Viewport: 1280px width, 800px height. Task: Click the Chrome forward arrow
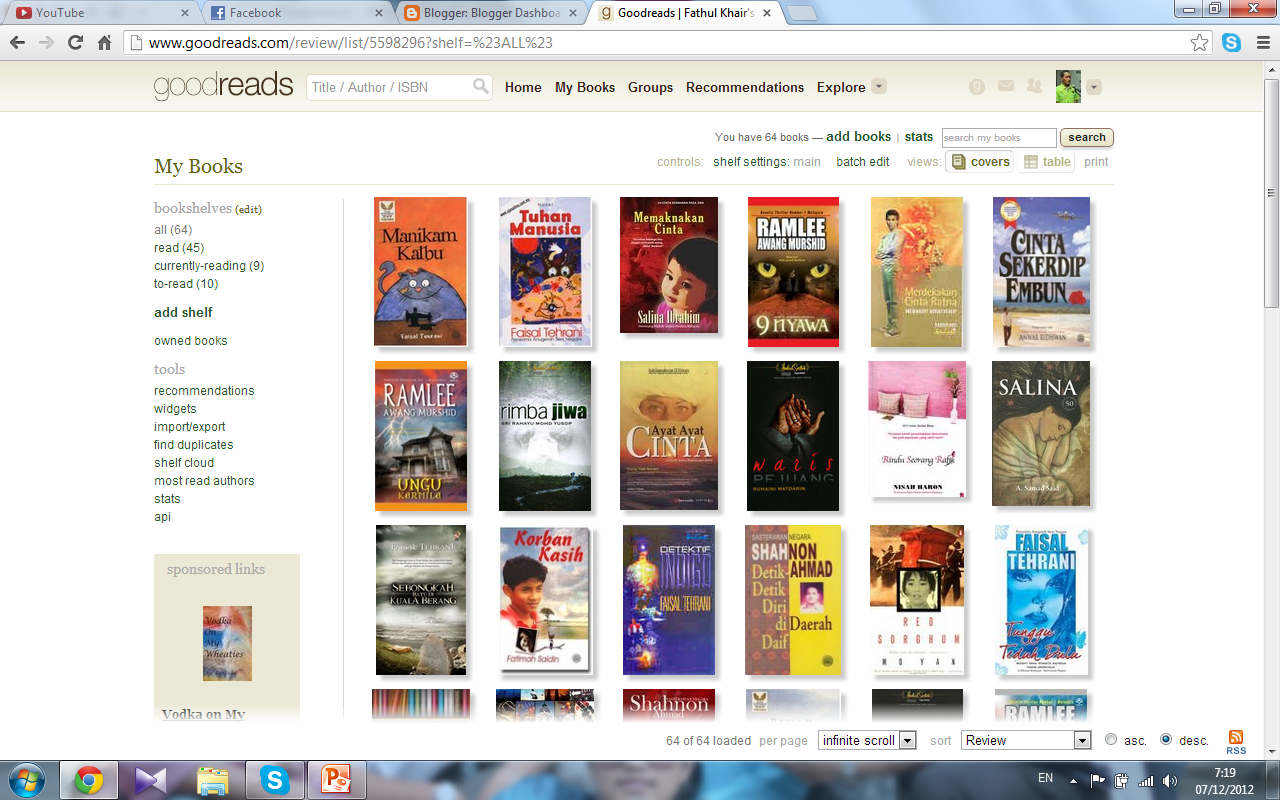(46, 43)
